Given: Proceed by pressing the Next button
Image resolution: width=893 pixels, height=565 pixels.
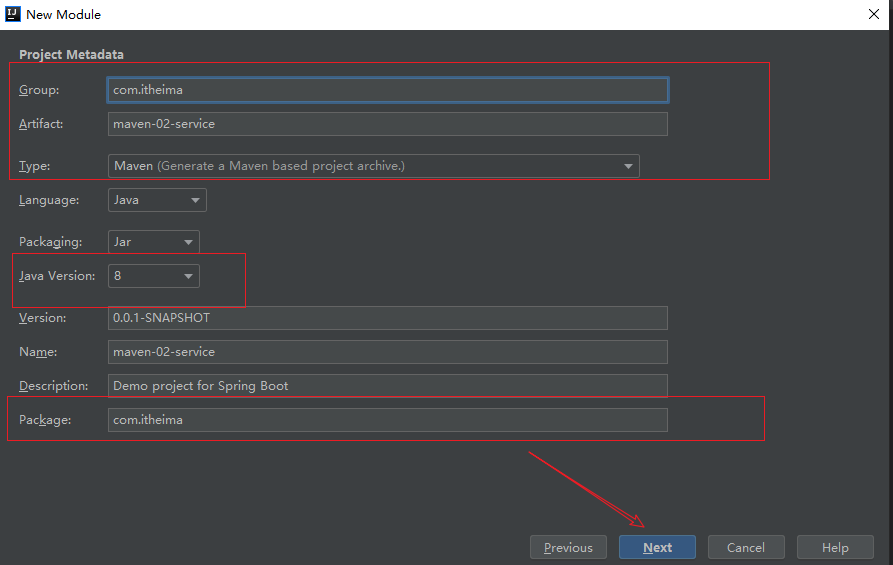Looking at the screenshot, I should click(x=657, y=547).
